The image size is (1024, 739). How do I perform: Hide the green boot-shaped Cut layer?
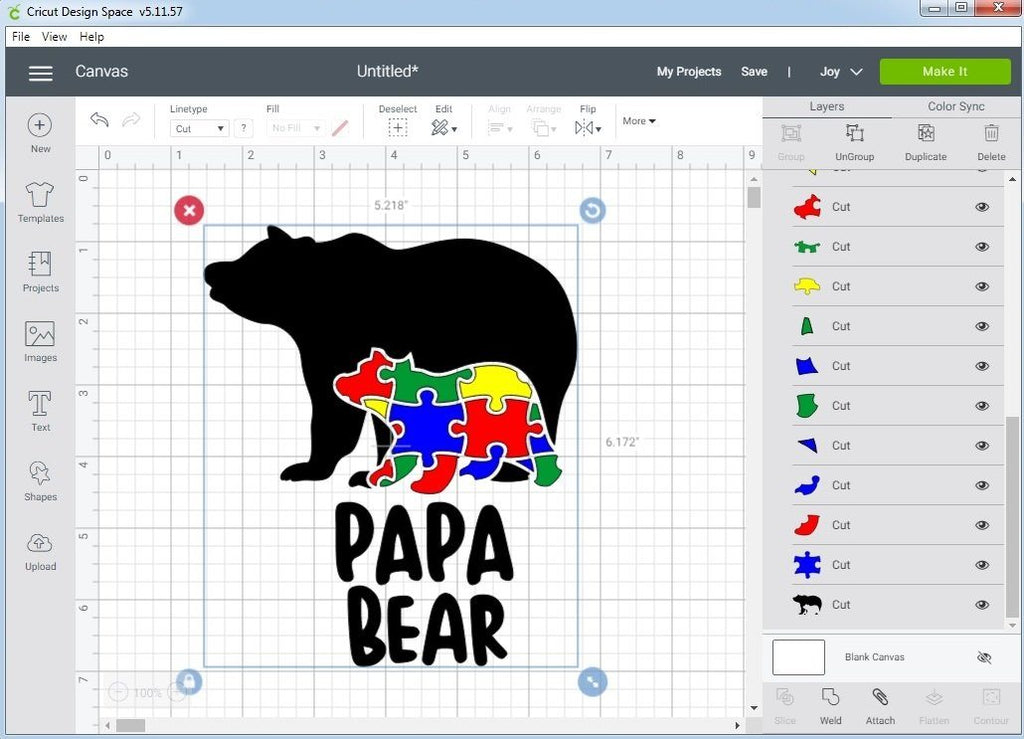[x=982, y=406]
